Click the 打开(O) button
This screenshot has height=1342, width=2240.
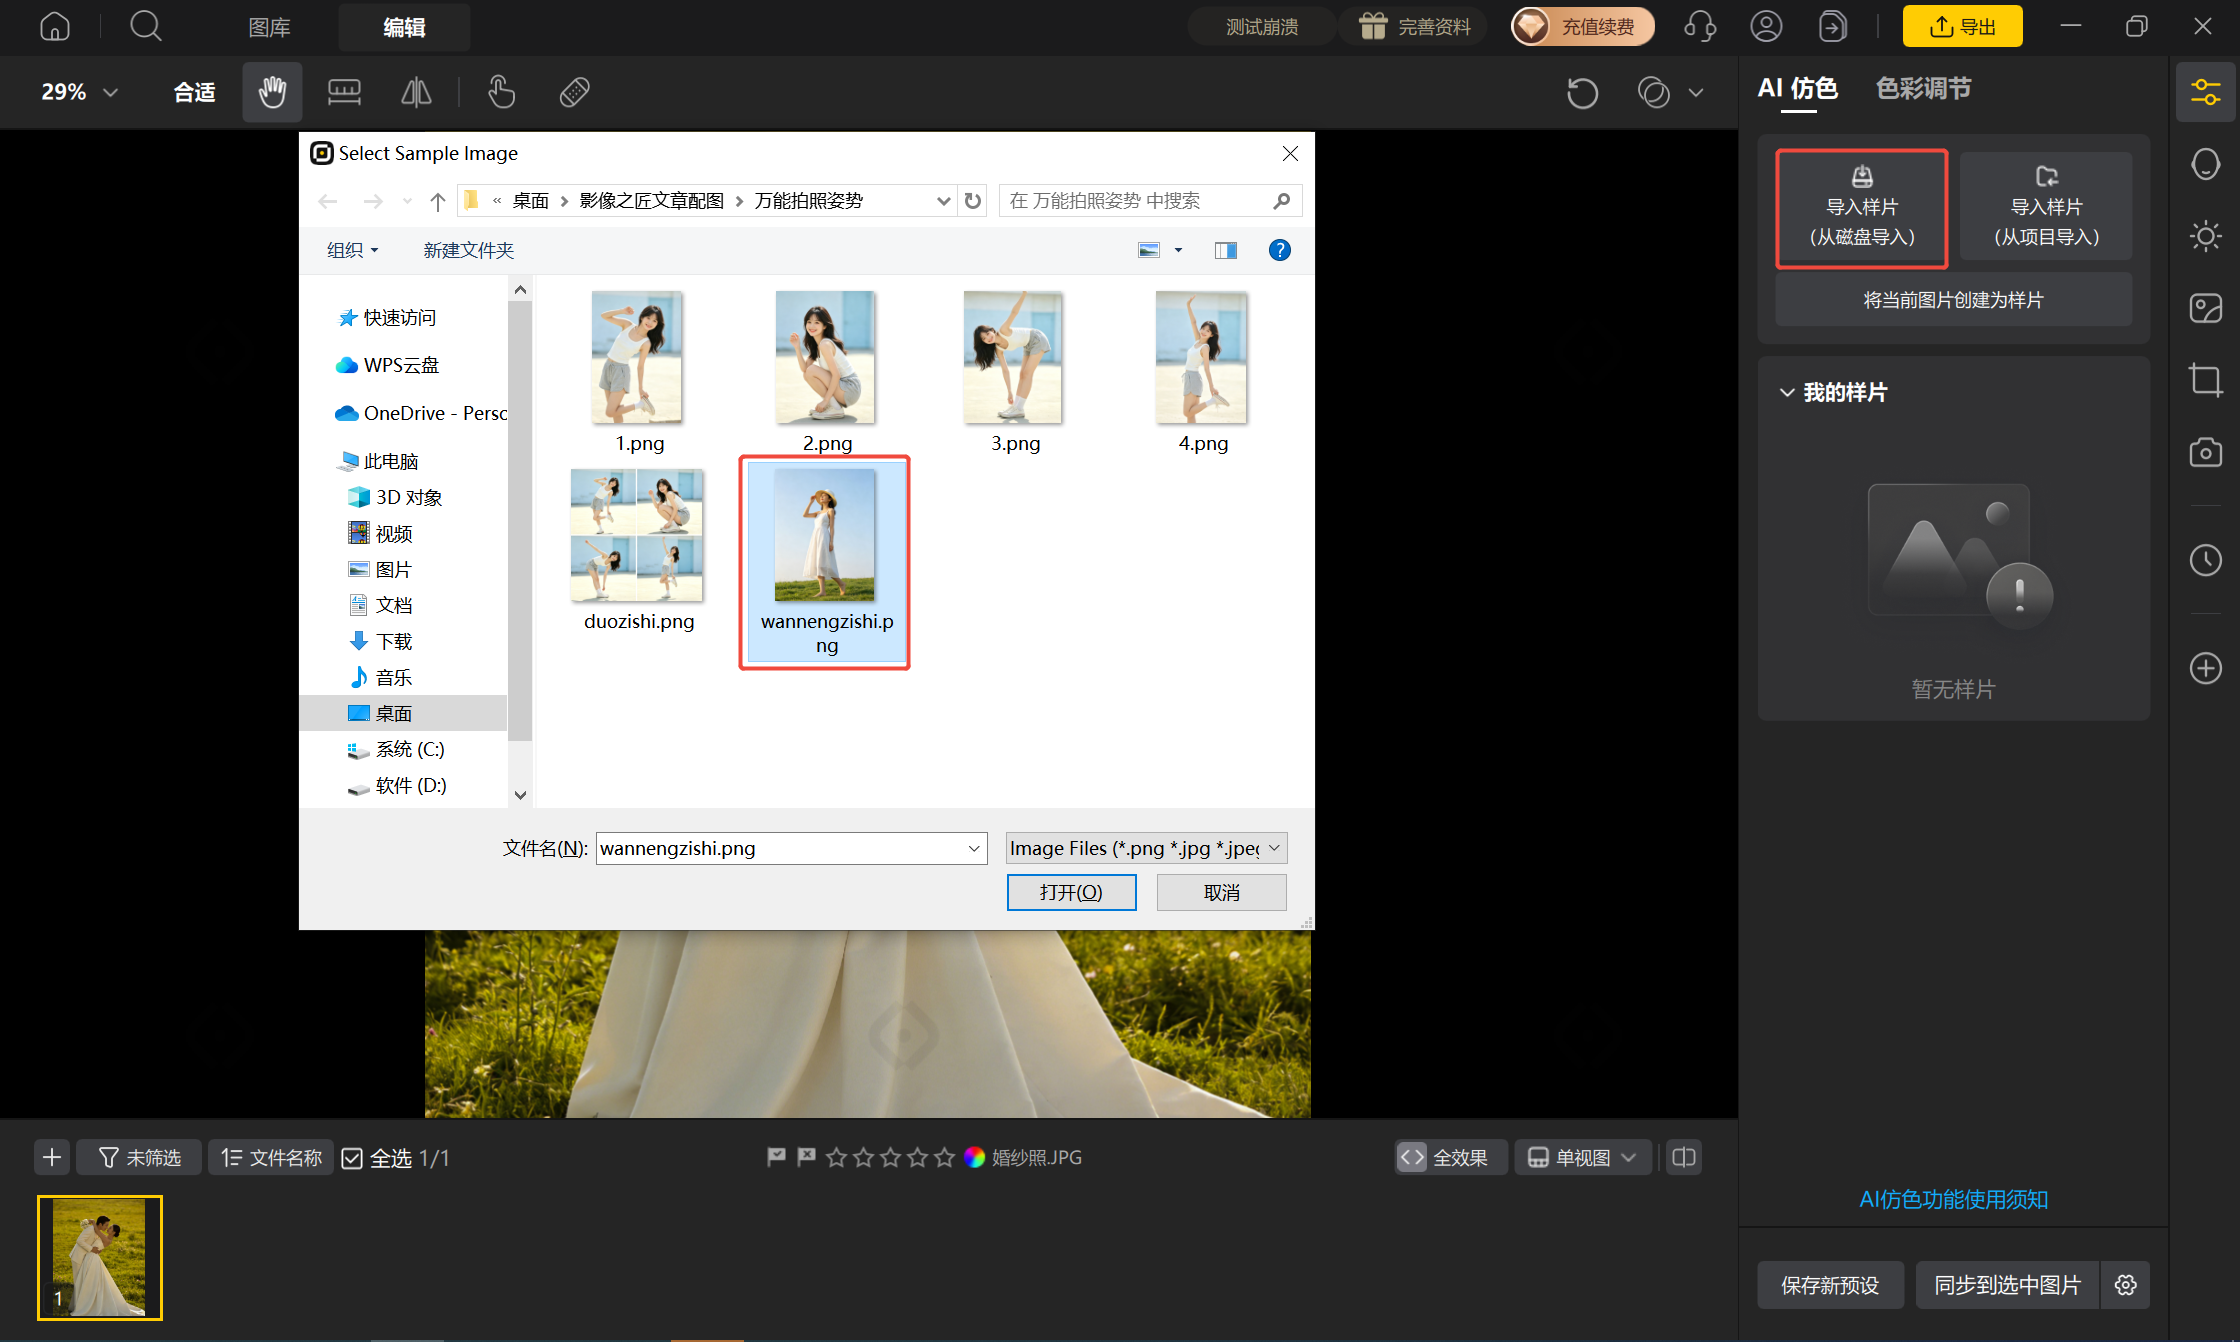[x=1071, y=892]
